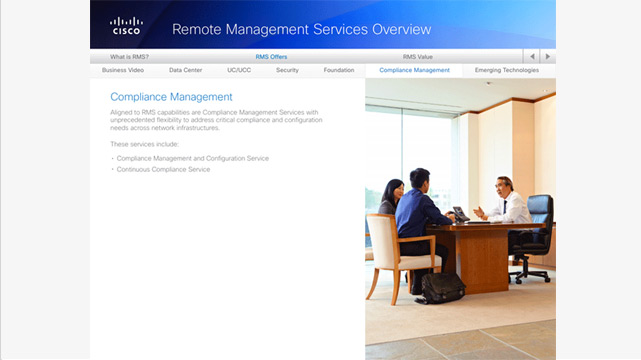The width and height of the screenshot is (641, 360).
Task: Open the Security tab
Action: [x=287, y=70]
